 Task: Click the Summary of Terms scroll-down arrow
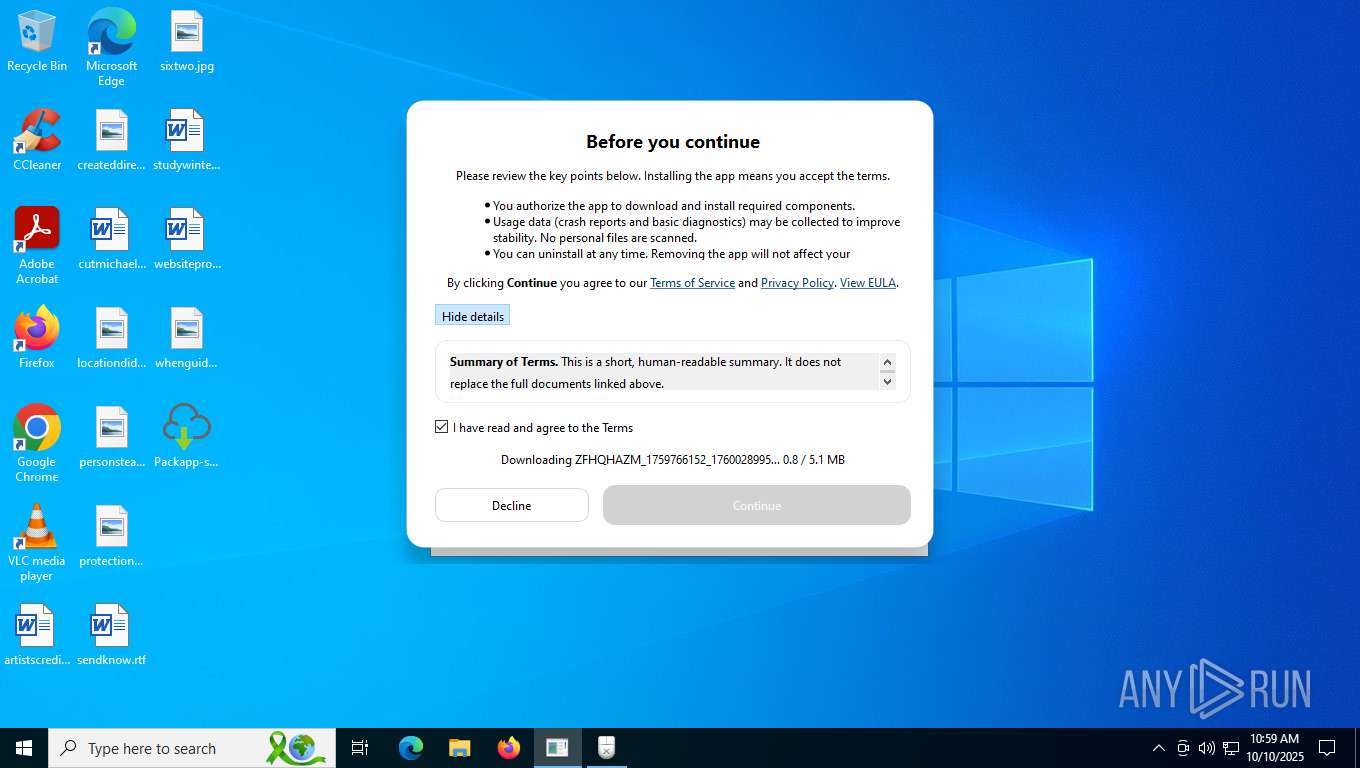point(887,381)
